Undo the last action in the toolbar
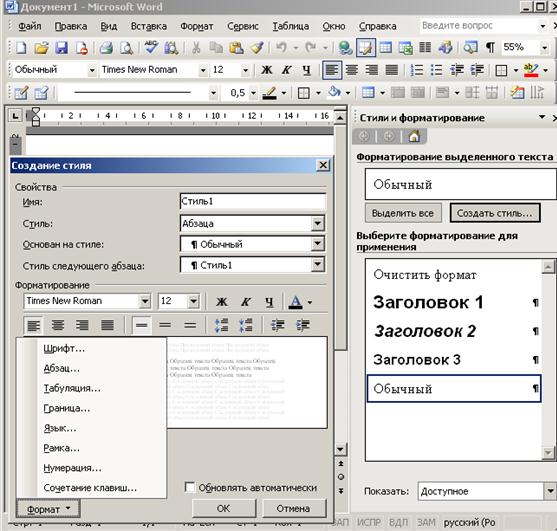 coord(281,48)
